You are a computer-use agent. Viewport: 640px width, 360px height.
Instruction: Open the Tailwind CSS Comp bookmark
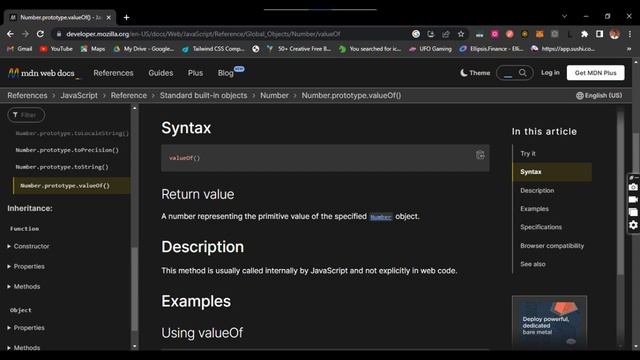(x=213, y=49)
